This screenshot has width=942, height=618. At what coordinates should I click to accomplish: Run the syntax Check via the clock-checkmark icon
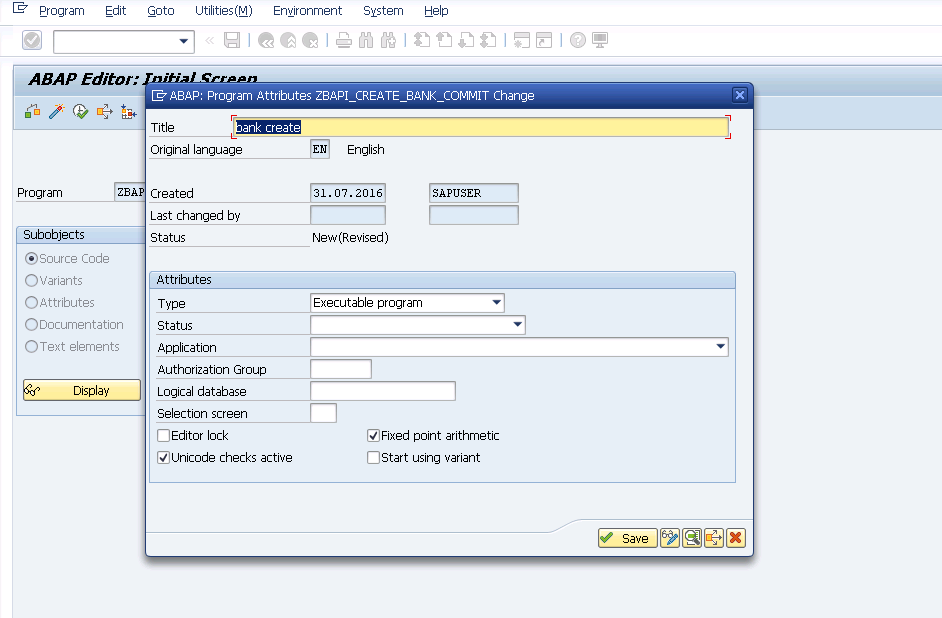pos(80,111)
